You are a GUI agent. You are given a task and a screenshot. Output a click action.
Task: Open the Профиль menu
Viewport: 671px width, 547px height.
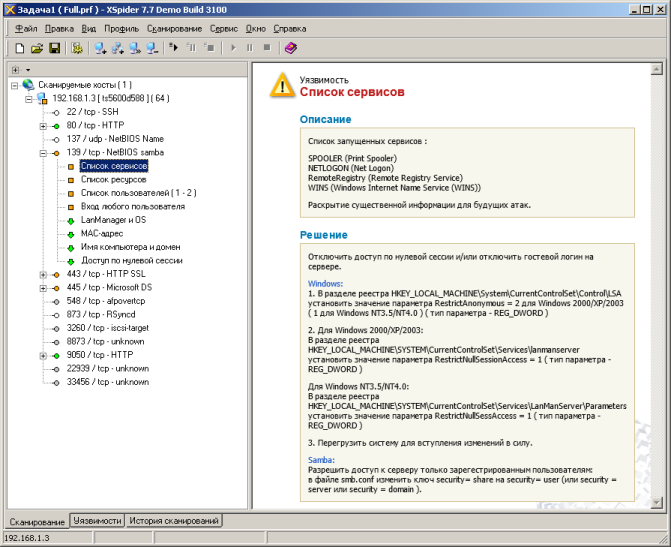tap(122, 29)
